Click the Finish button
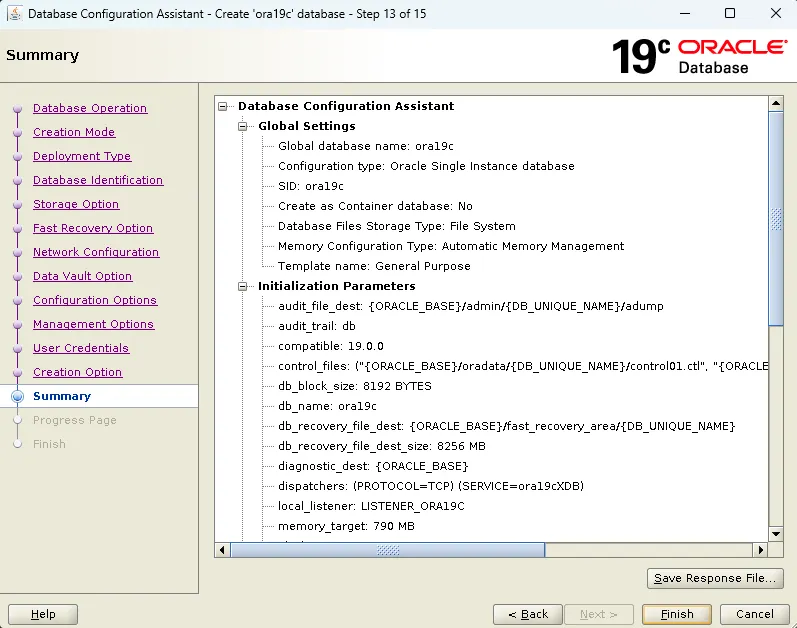The image size is (797, 628). click(x=677, y=614)
